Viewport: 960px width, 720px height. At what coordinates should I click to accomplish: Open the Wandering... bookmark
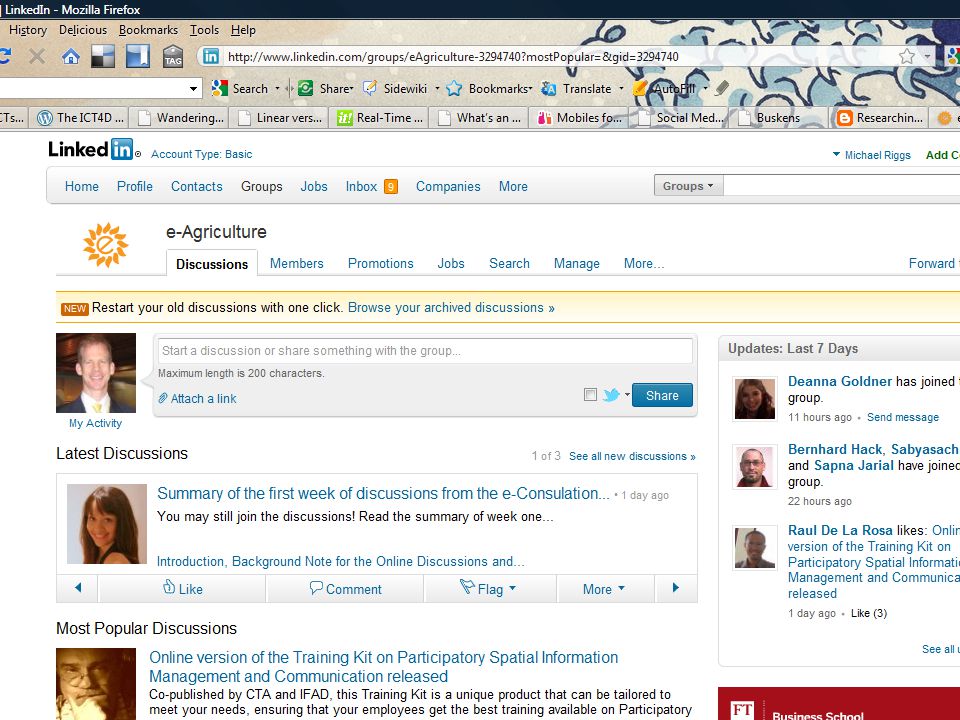181,118
